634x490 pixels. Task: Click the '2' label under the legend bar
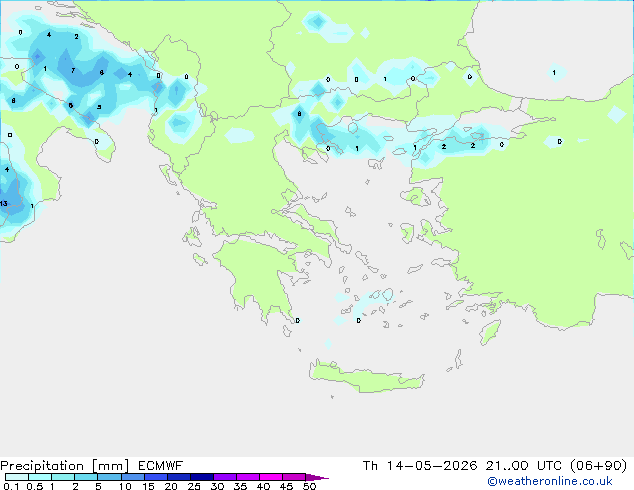(x=75, y=486)
